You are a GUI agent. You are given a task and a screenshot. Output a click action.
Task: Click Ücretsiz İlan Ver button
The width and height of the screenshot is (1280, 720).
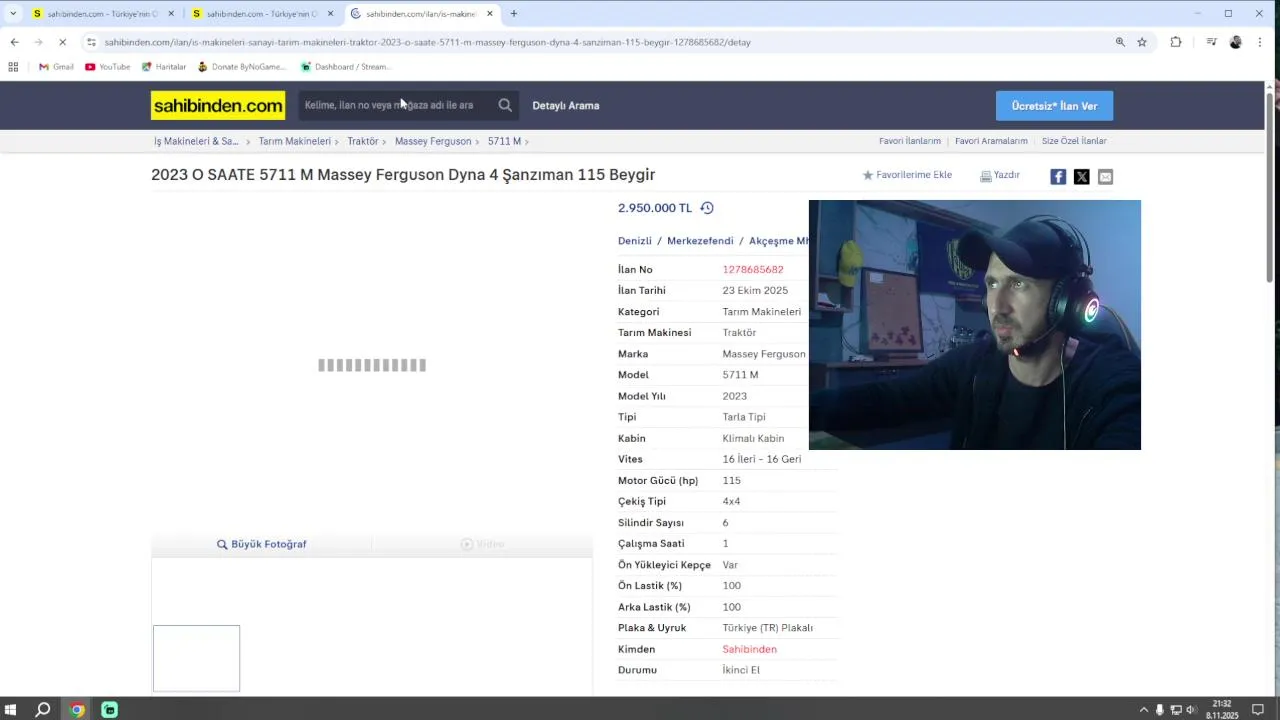click(1054, 106)
